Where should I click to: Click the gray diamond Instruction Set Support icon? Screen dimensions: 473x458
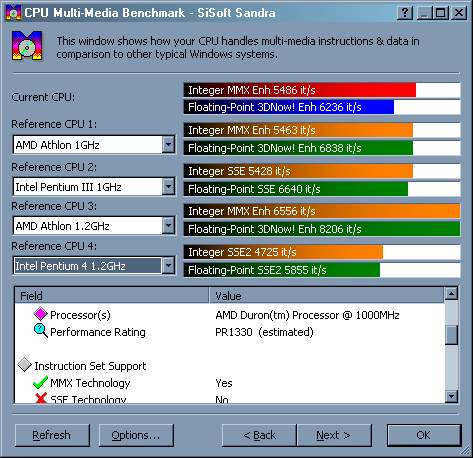(x=25, y=365)
